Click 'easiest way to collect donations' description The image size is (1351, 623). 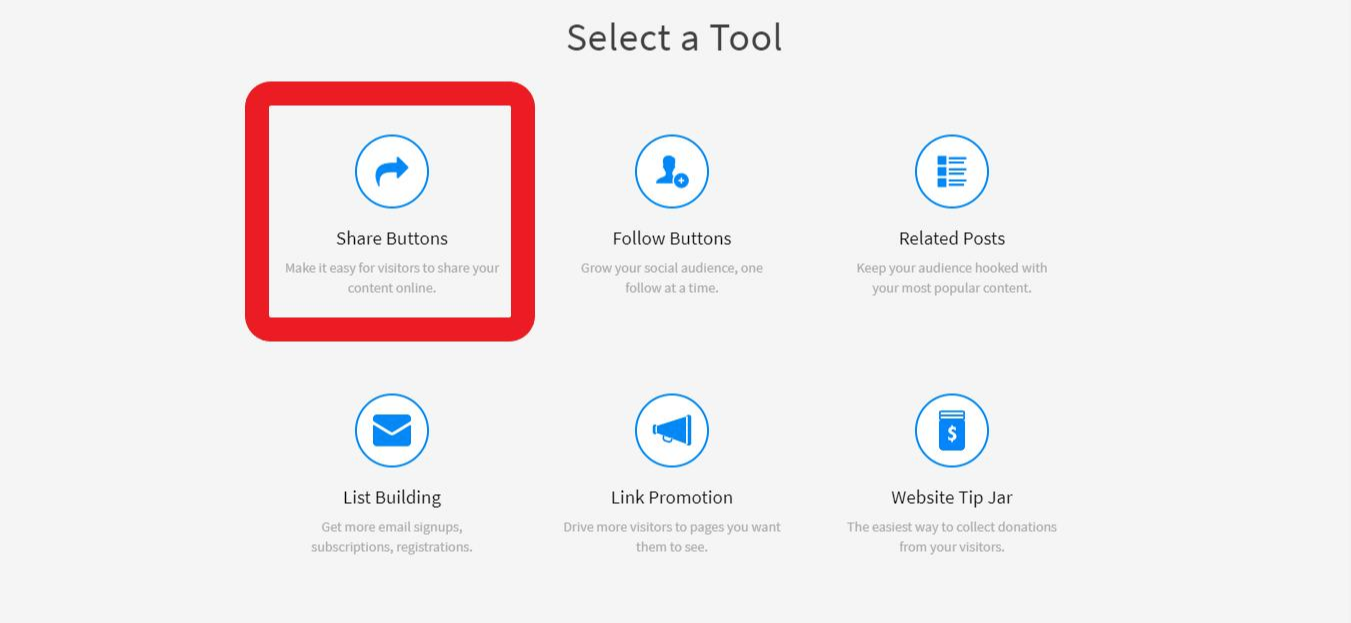(x=952, y=537)
